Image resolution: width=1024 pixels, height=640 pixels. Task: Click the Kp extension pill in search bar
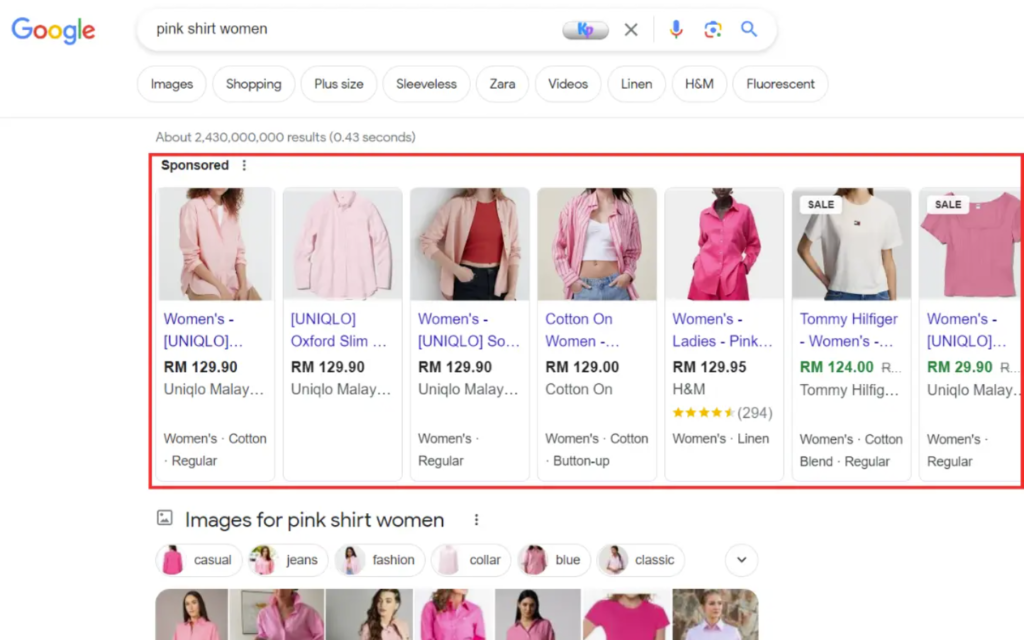tap(585, 29)
